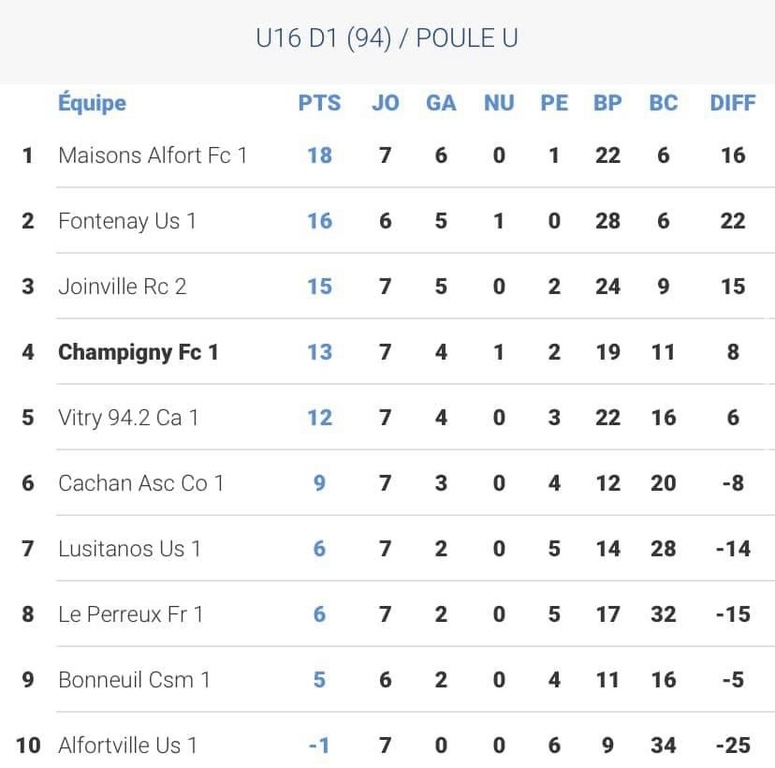Viewport: 775px width, 768px height.
Task: Open the Cachan Asc Co 1 team
Action: [141, 483]
